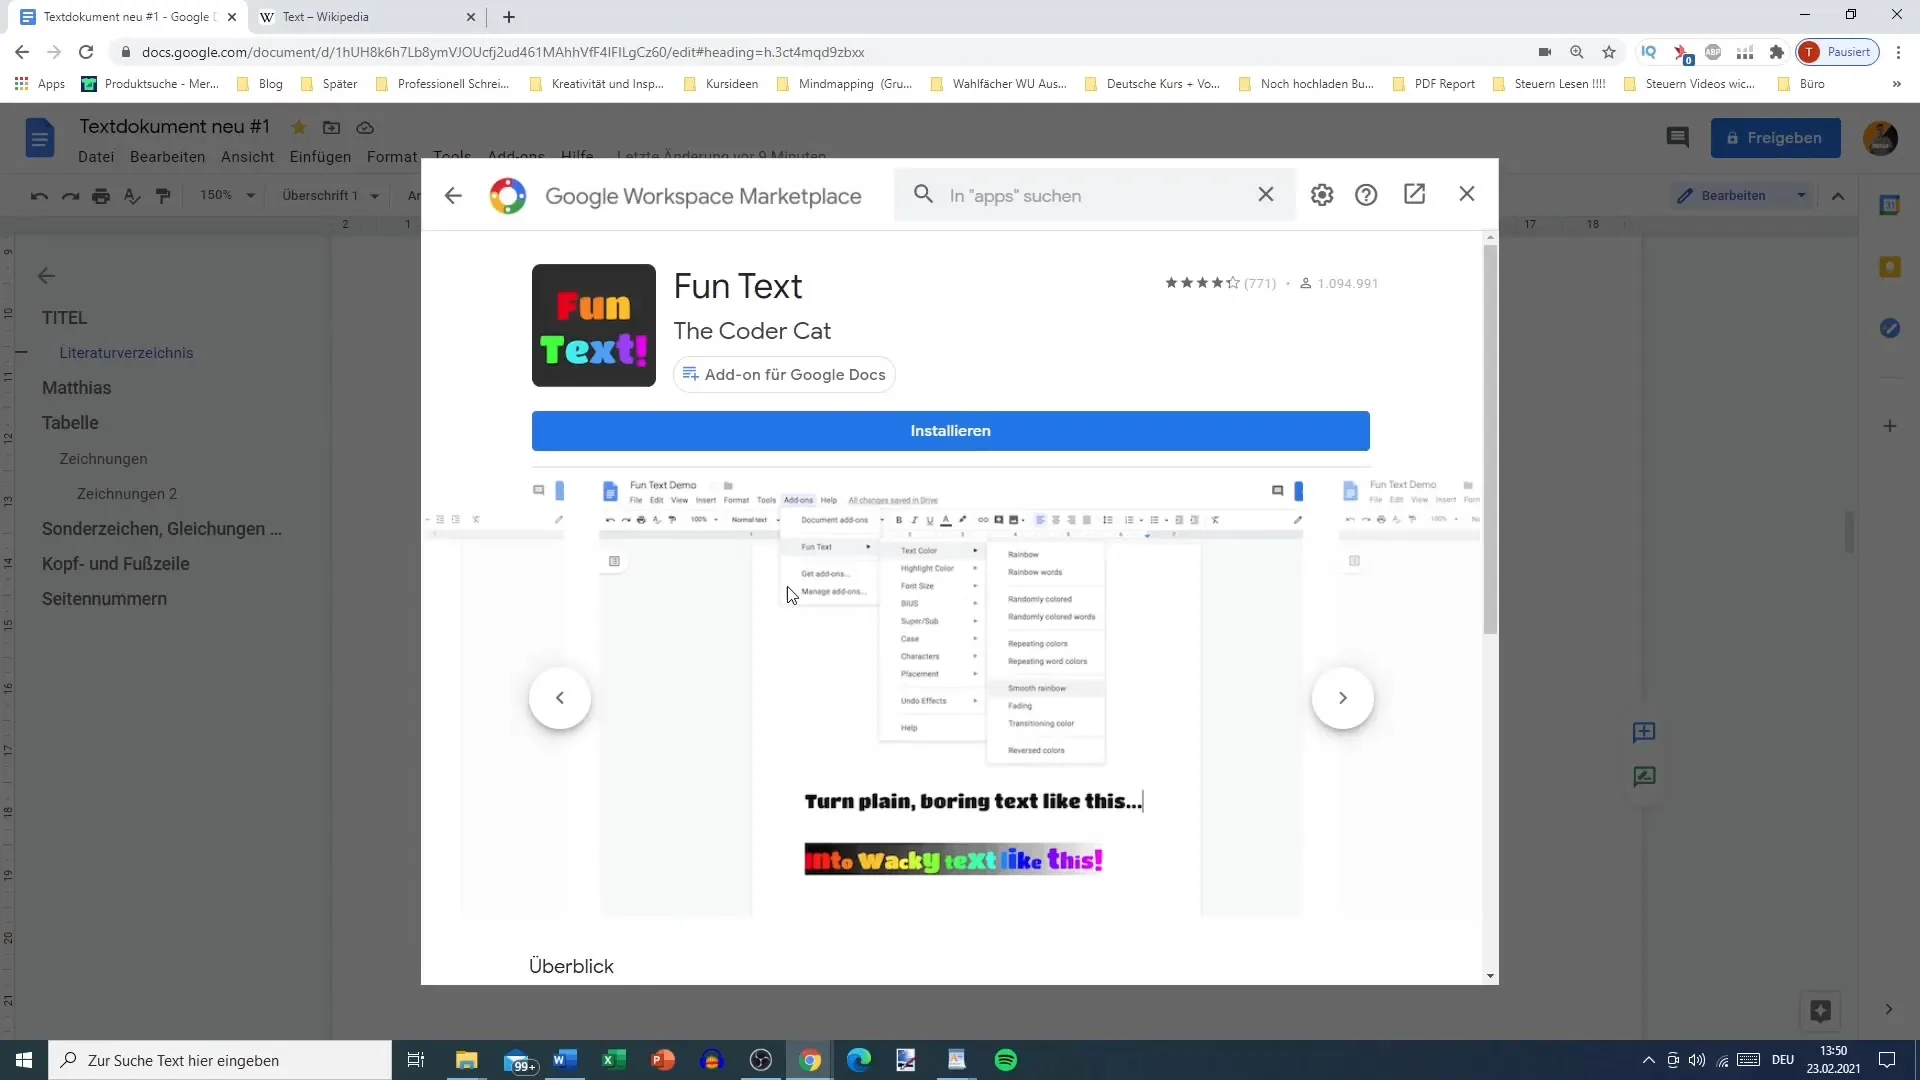Jump to Zeichnungen 2 in outline
1920x1080 pixels.
(127, 494)
